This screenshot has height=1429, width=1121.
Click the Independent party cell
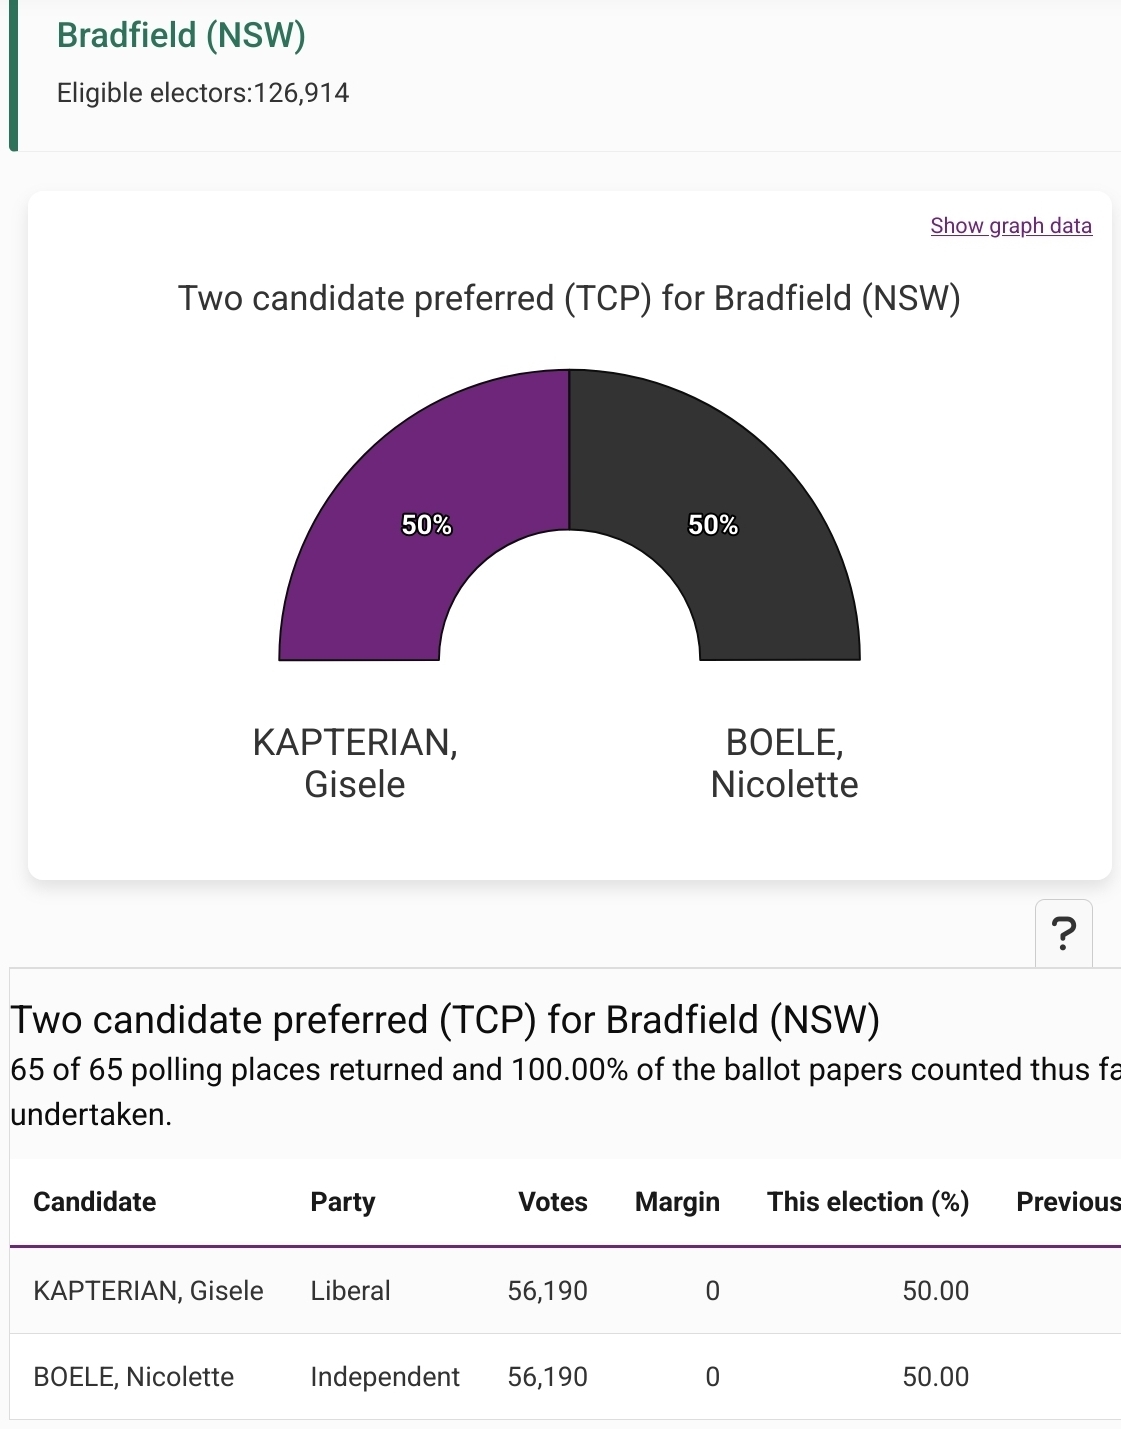(385, 1377)
